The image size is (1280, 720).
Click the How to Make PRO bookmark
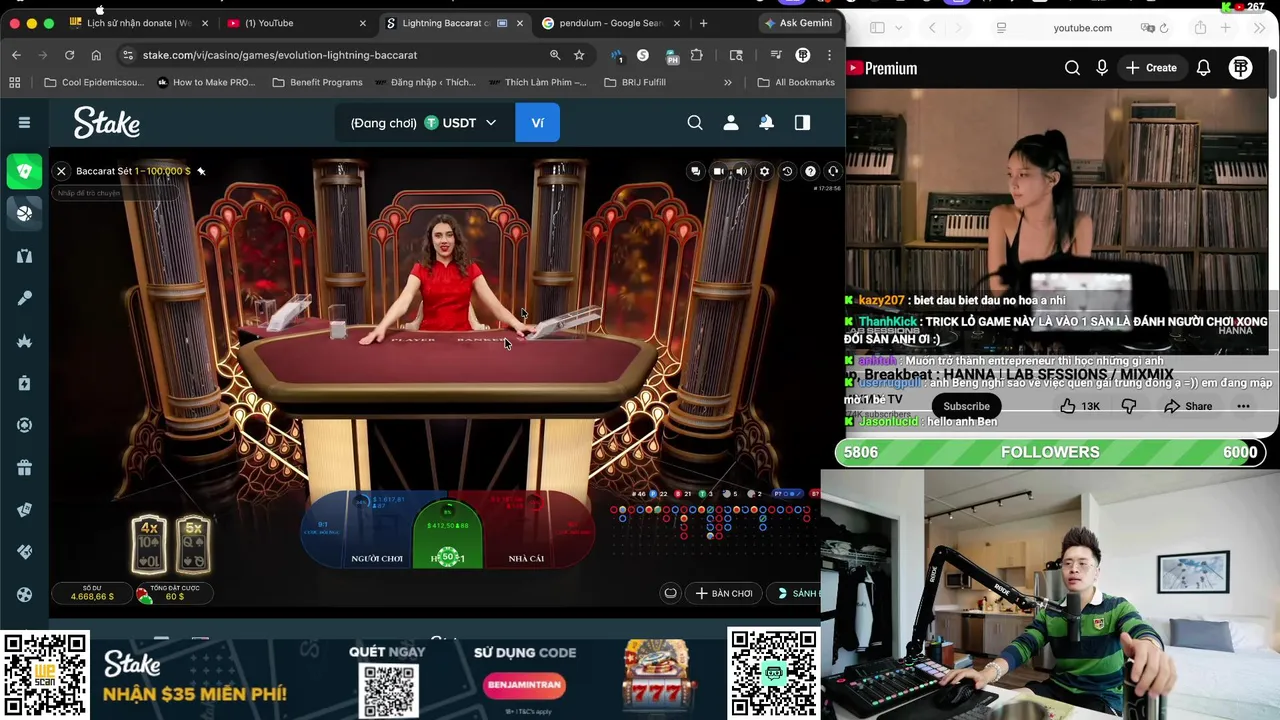(x=206, y=82)
